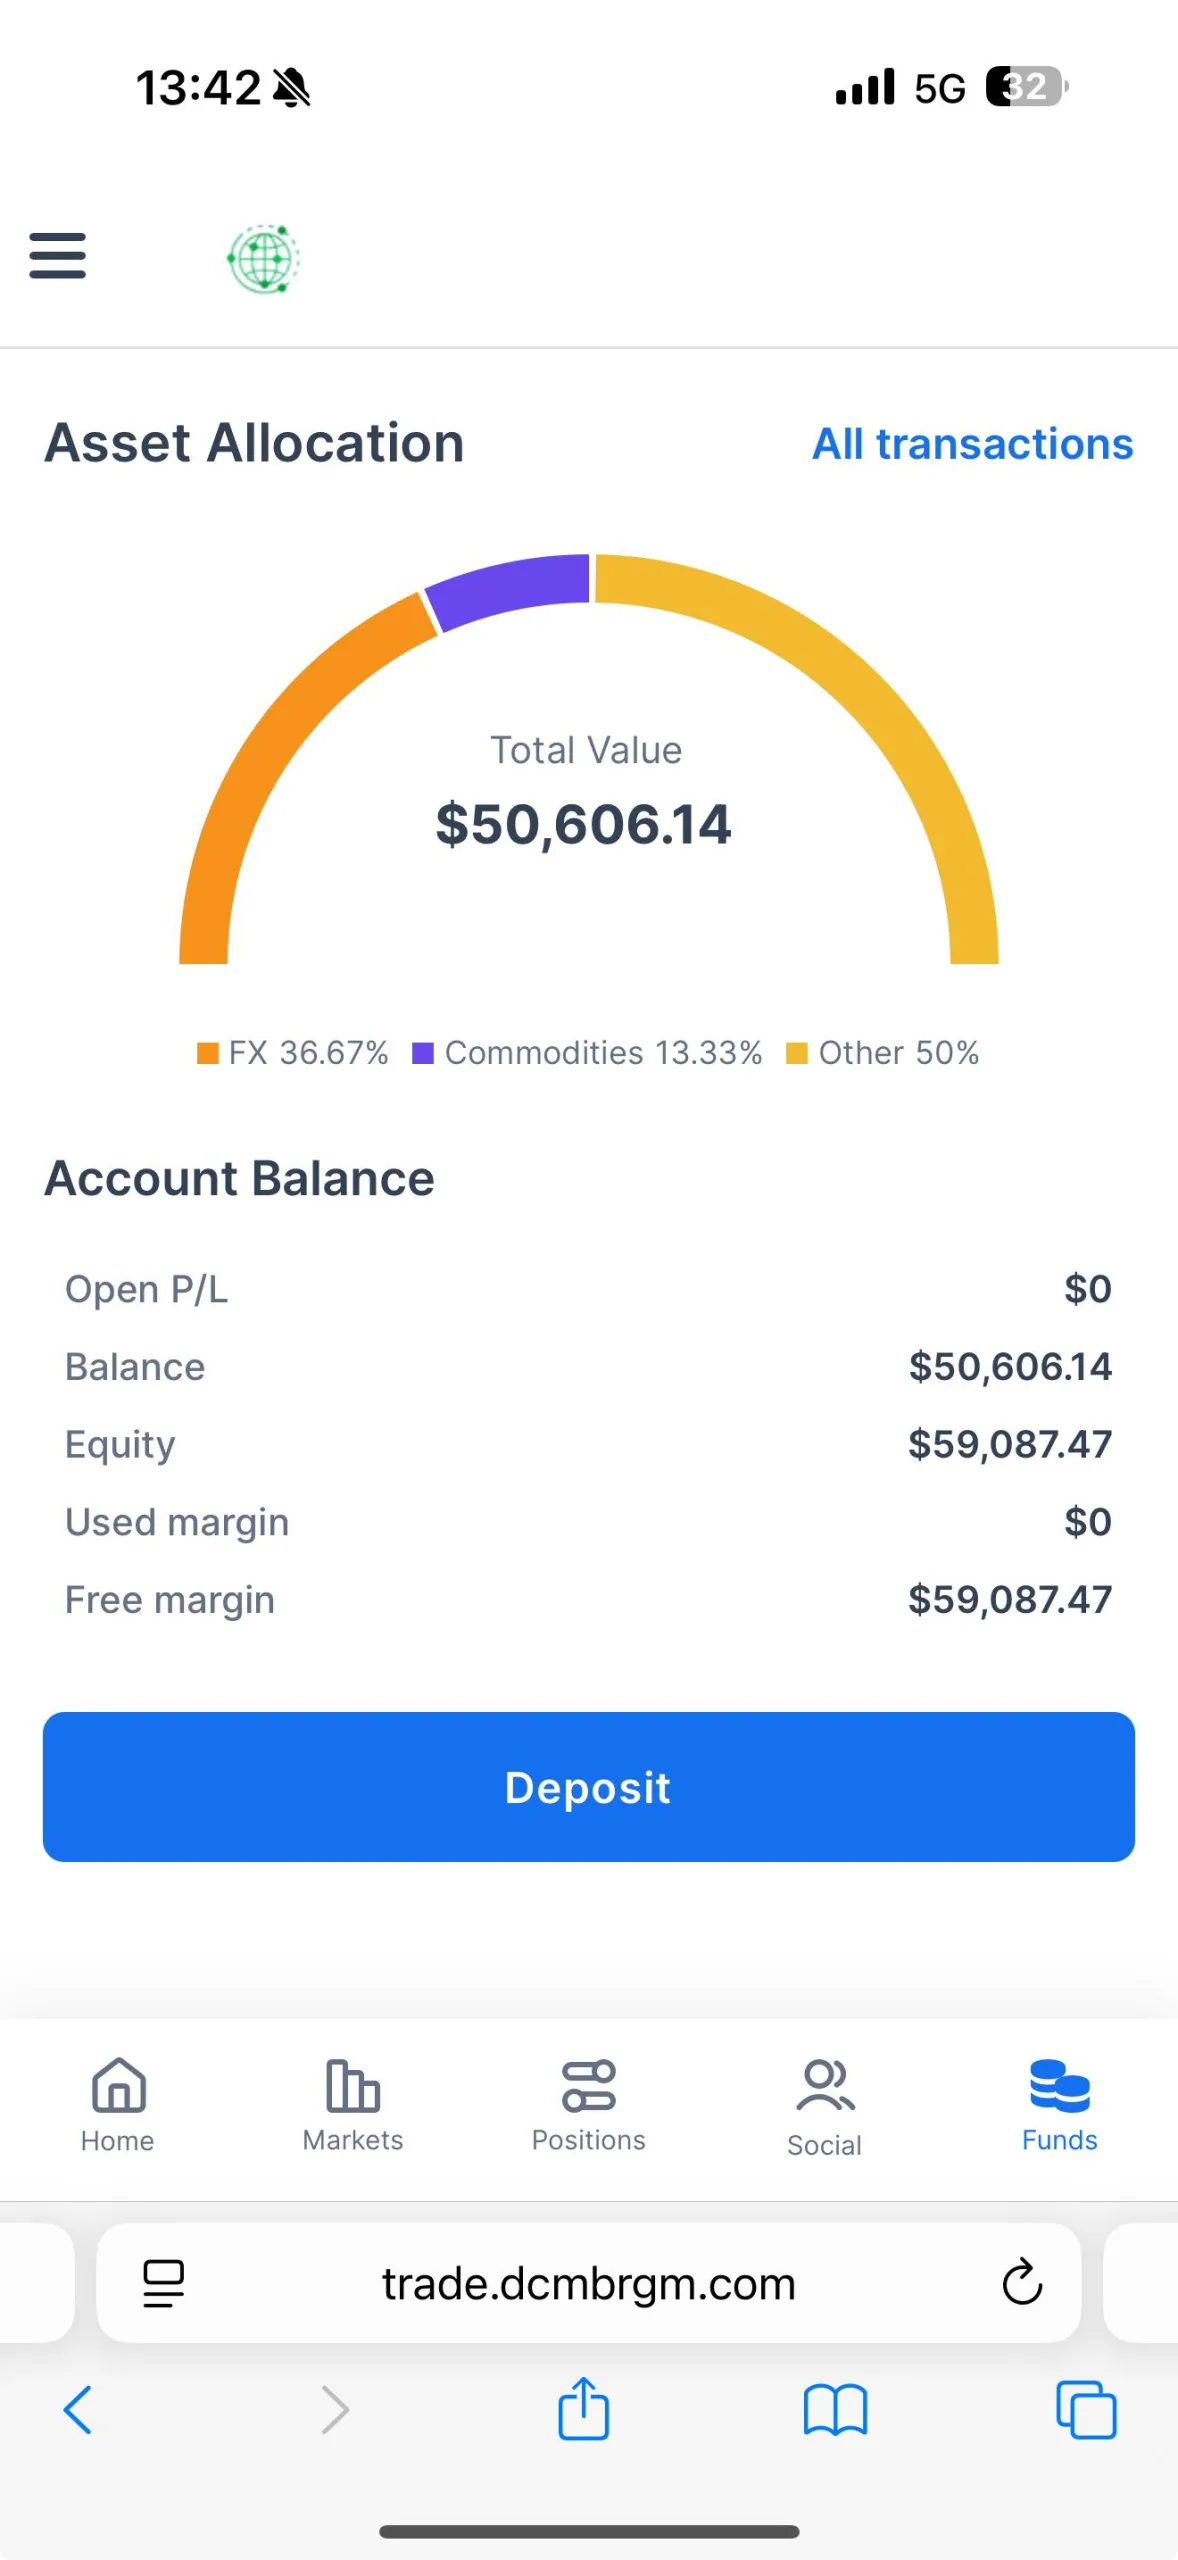Image resolution: width=1178 pixels, height=2560 pixels.
Task: Open the hamburger menu
Action: (58, 255)
